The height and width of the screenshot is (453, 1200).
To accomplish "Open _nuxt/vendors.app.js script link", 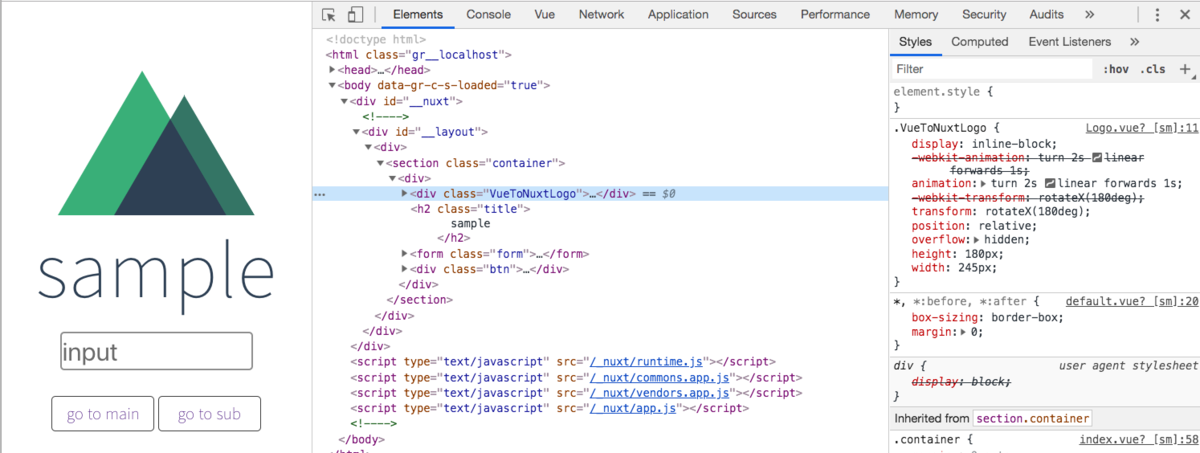I will (x=662, y=393).
